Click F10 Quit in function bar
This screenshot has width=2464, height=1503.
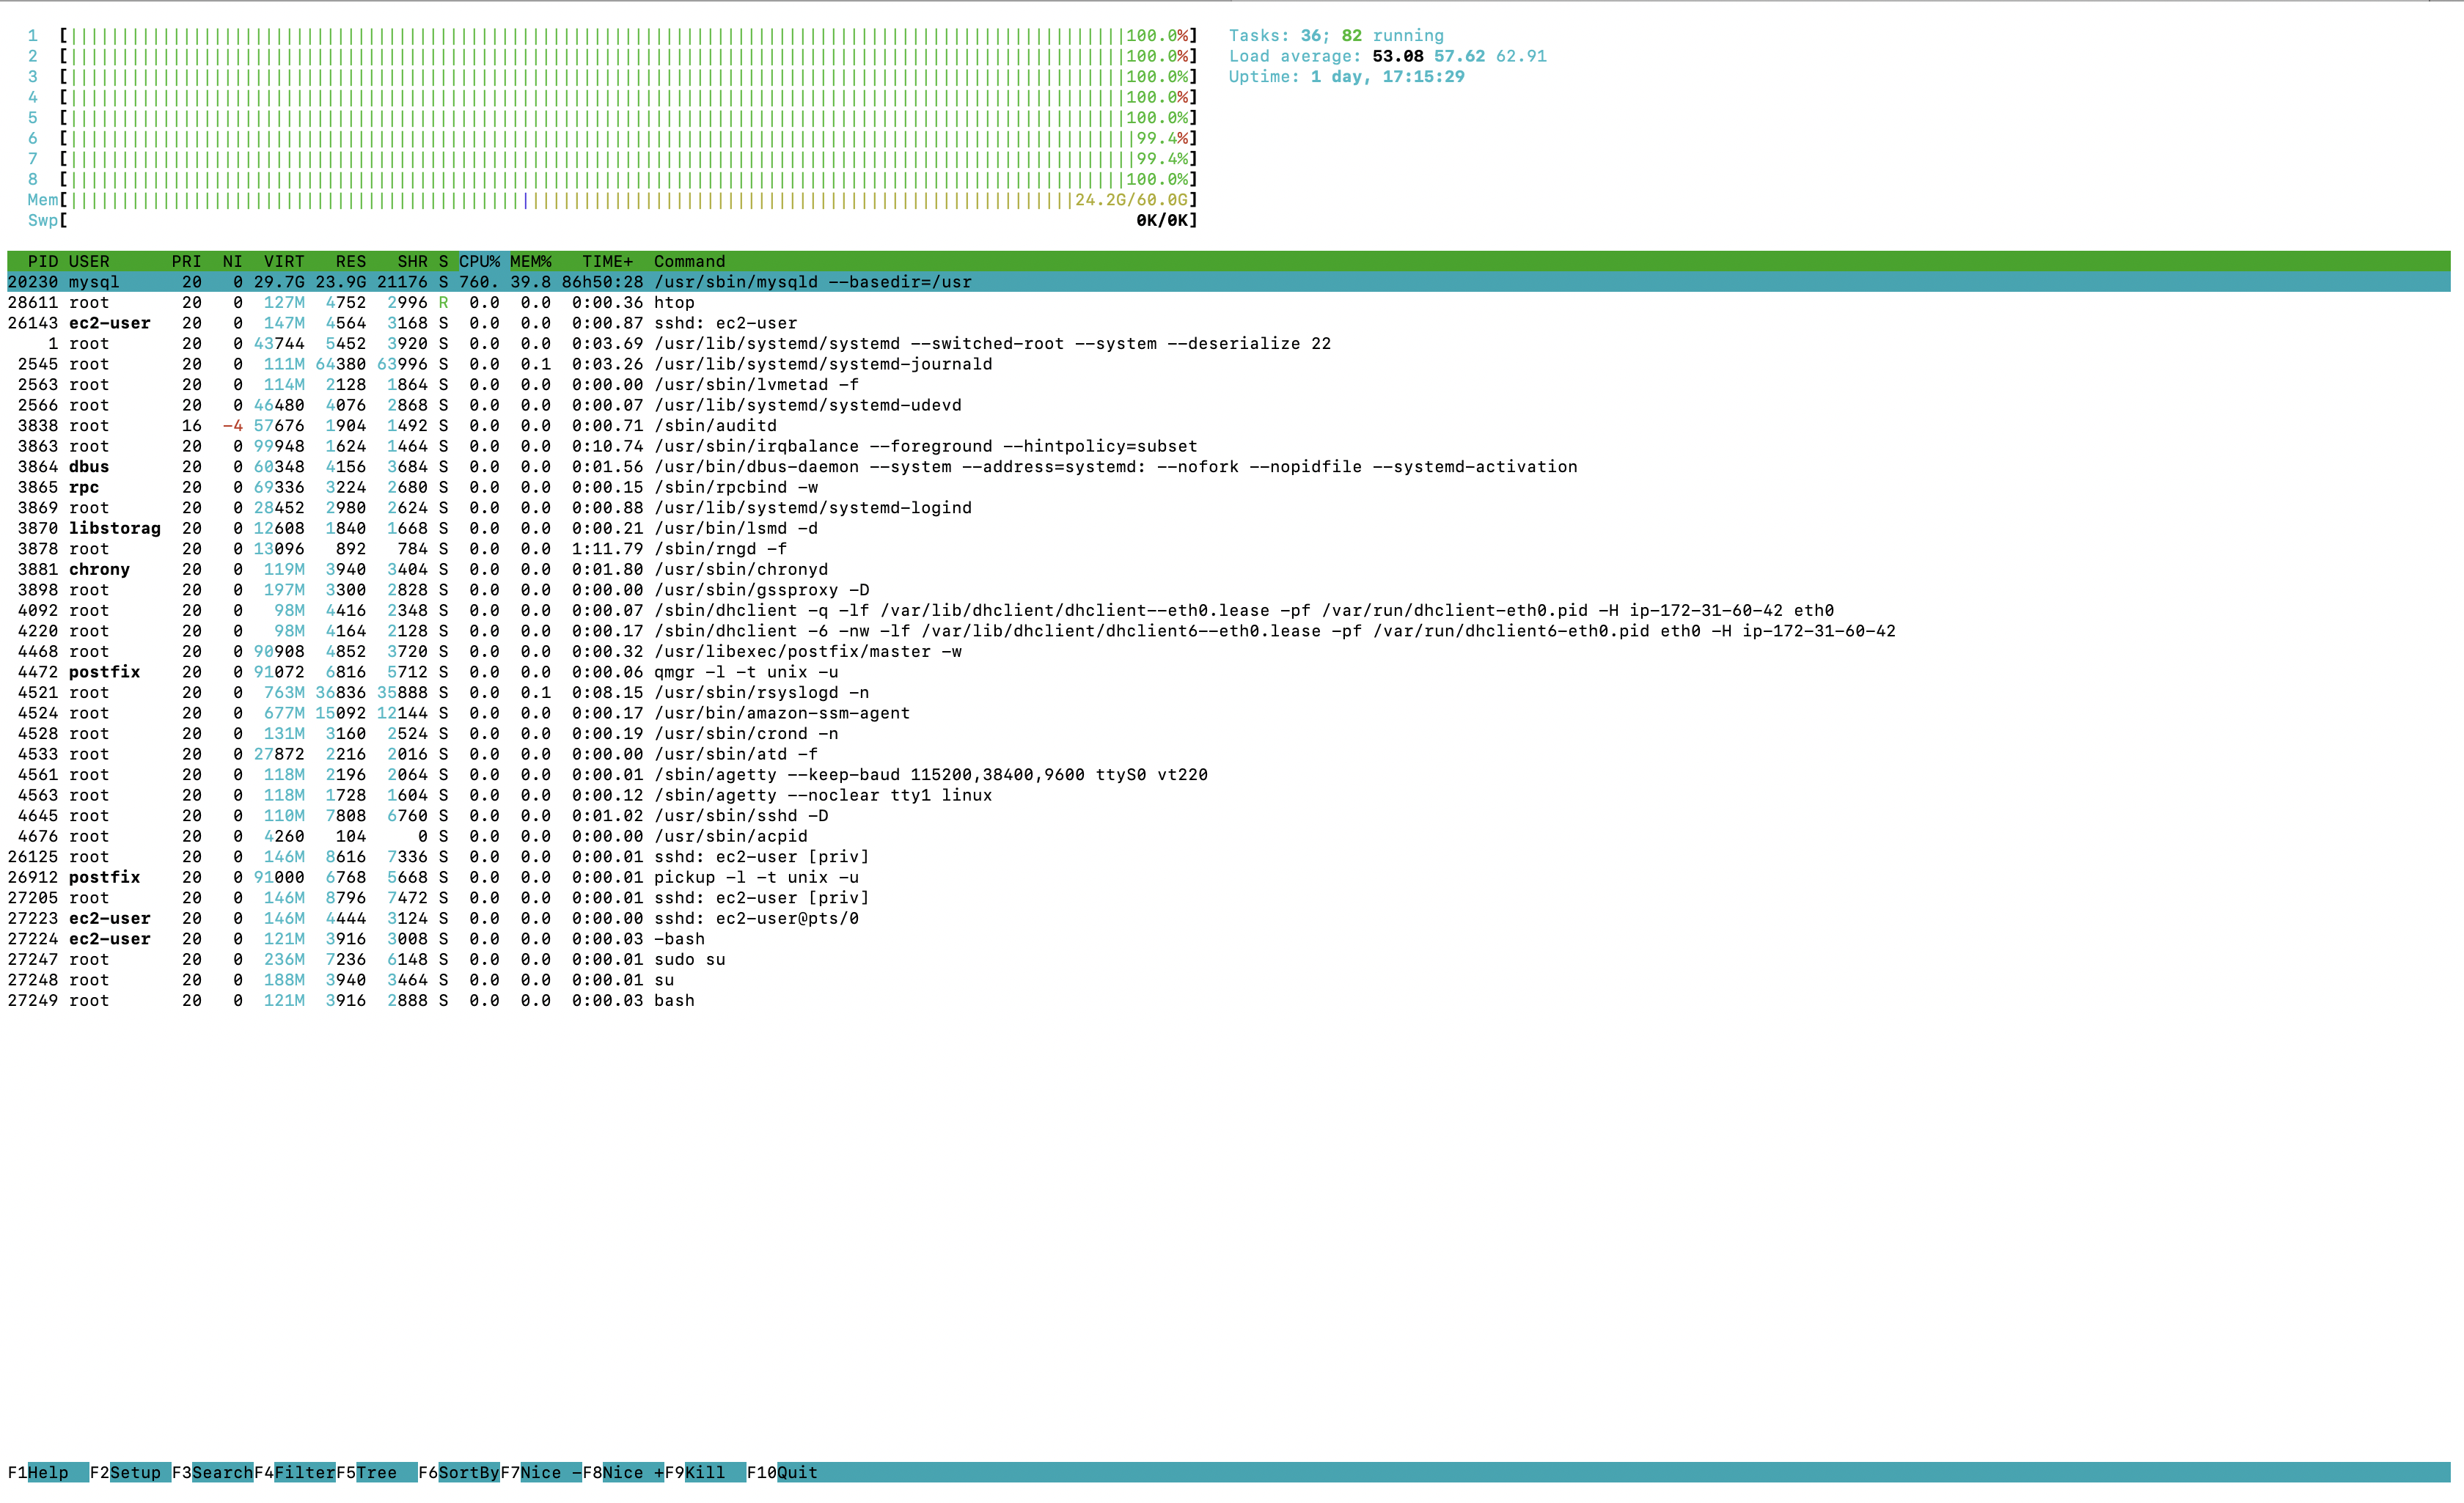782,1472
